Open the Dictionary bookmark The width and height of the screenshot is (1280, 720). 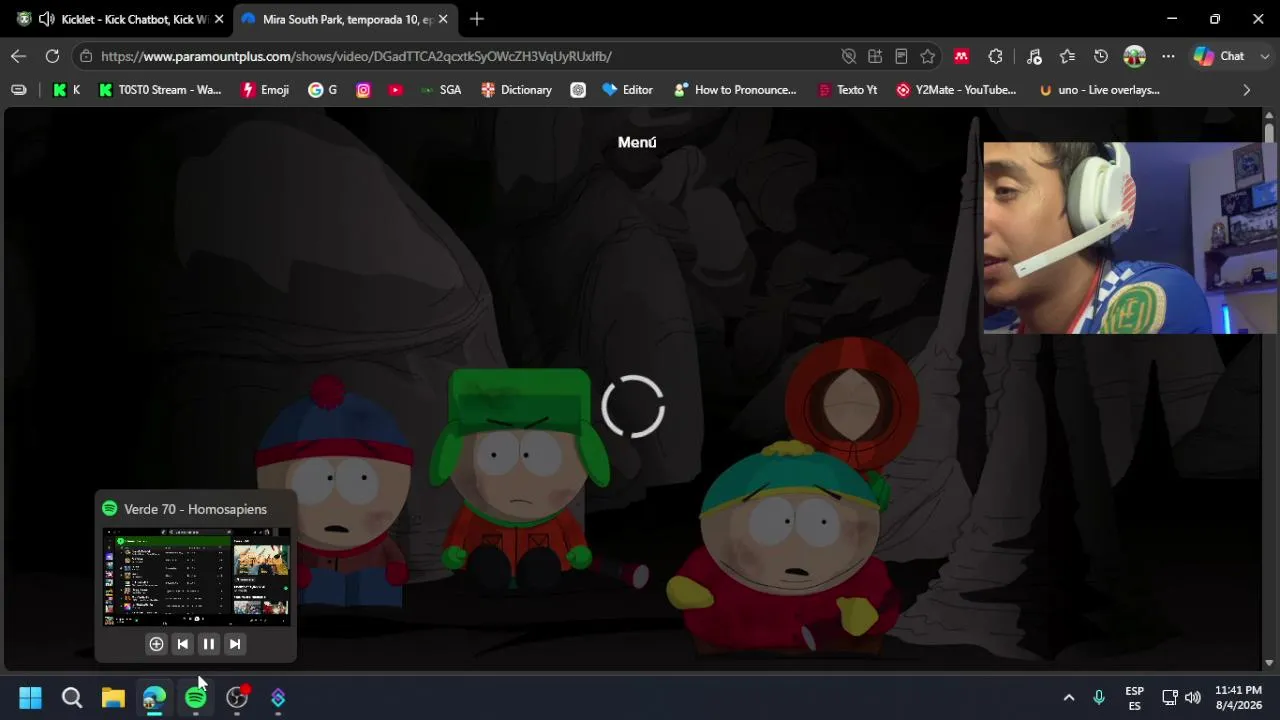tap(516, 90)
